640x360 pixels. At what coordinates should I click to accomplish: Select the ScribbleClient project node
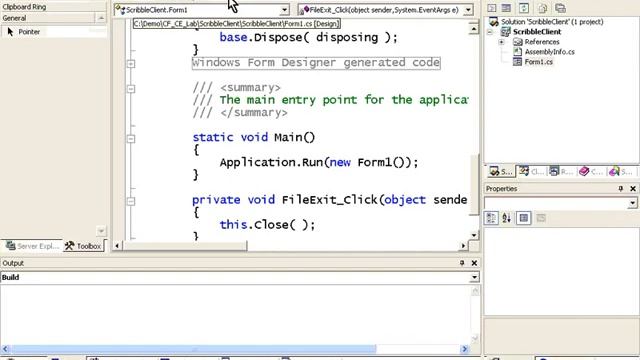(537, 32)
